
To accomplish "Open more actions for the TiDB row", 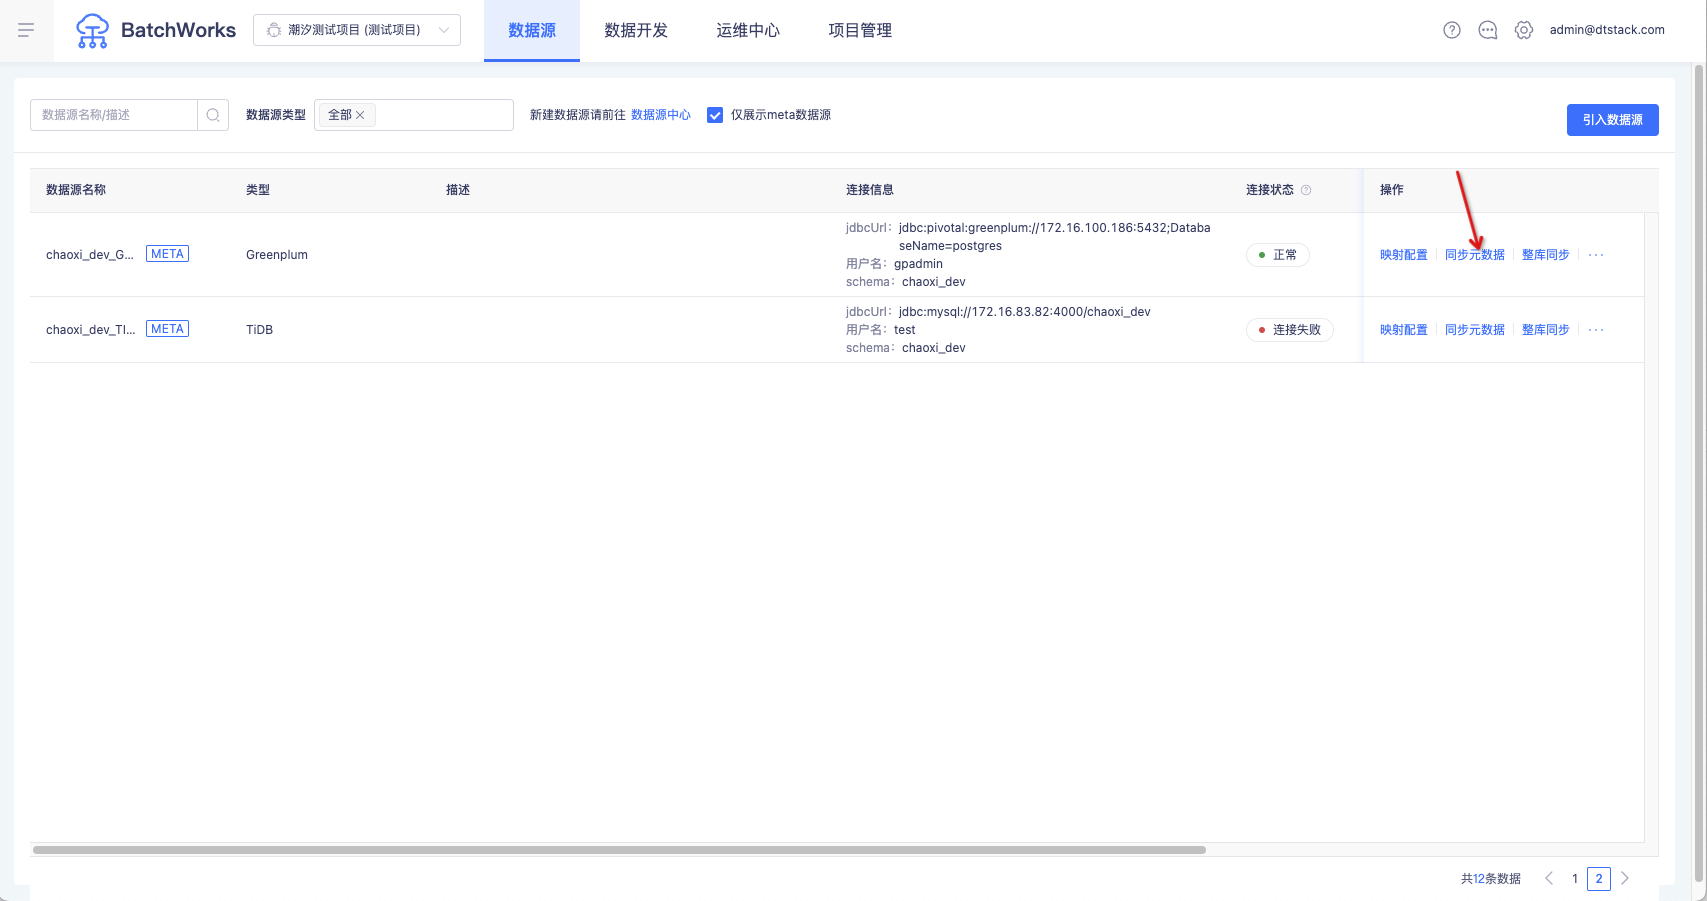I will (x=1596, y=330).
